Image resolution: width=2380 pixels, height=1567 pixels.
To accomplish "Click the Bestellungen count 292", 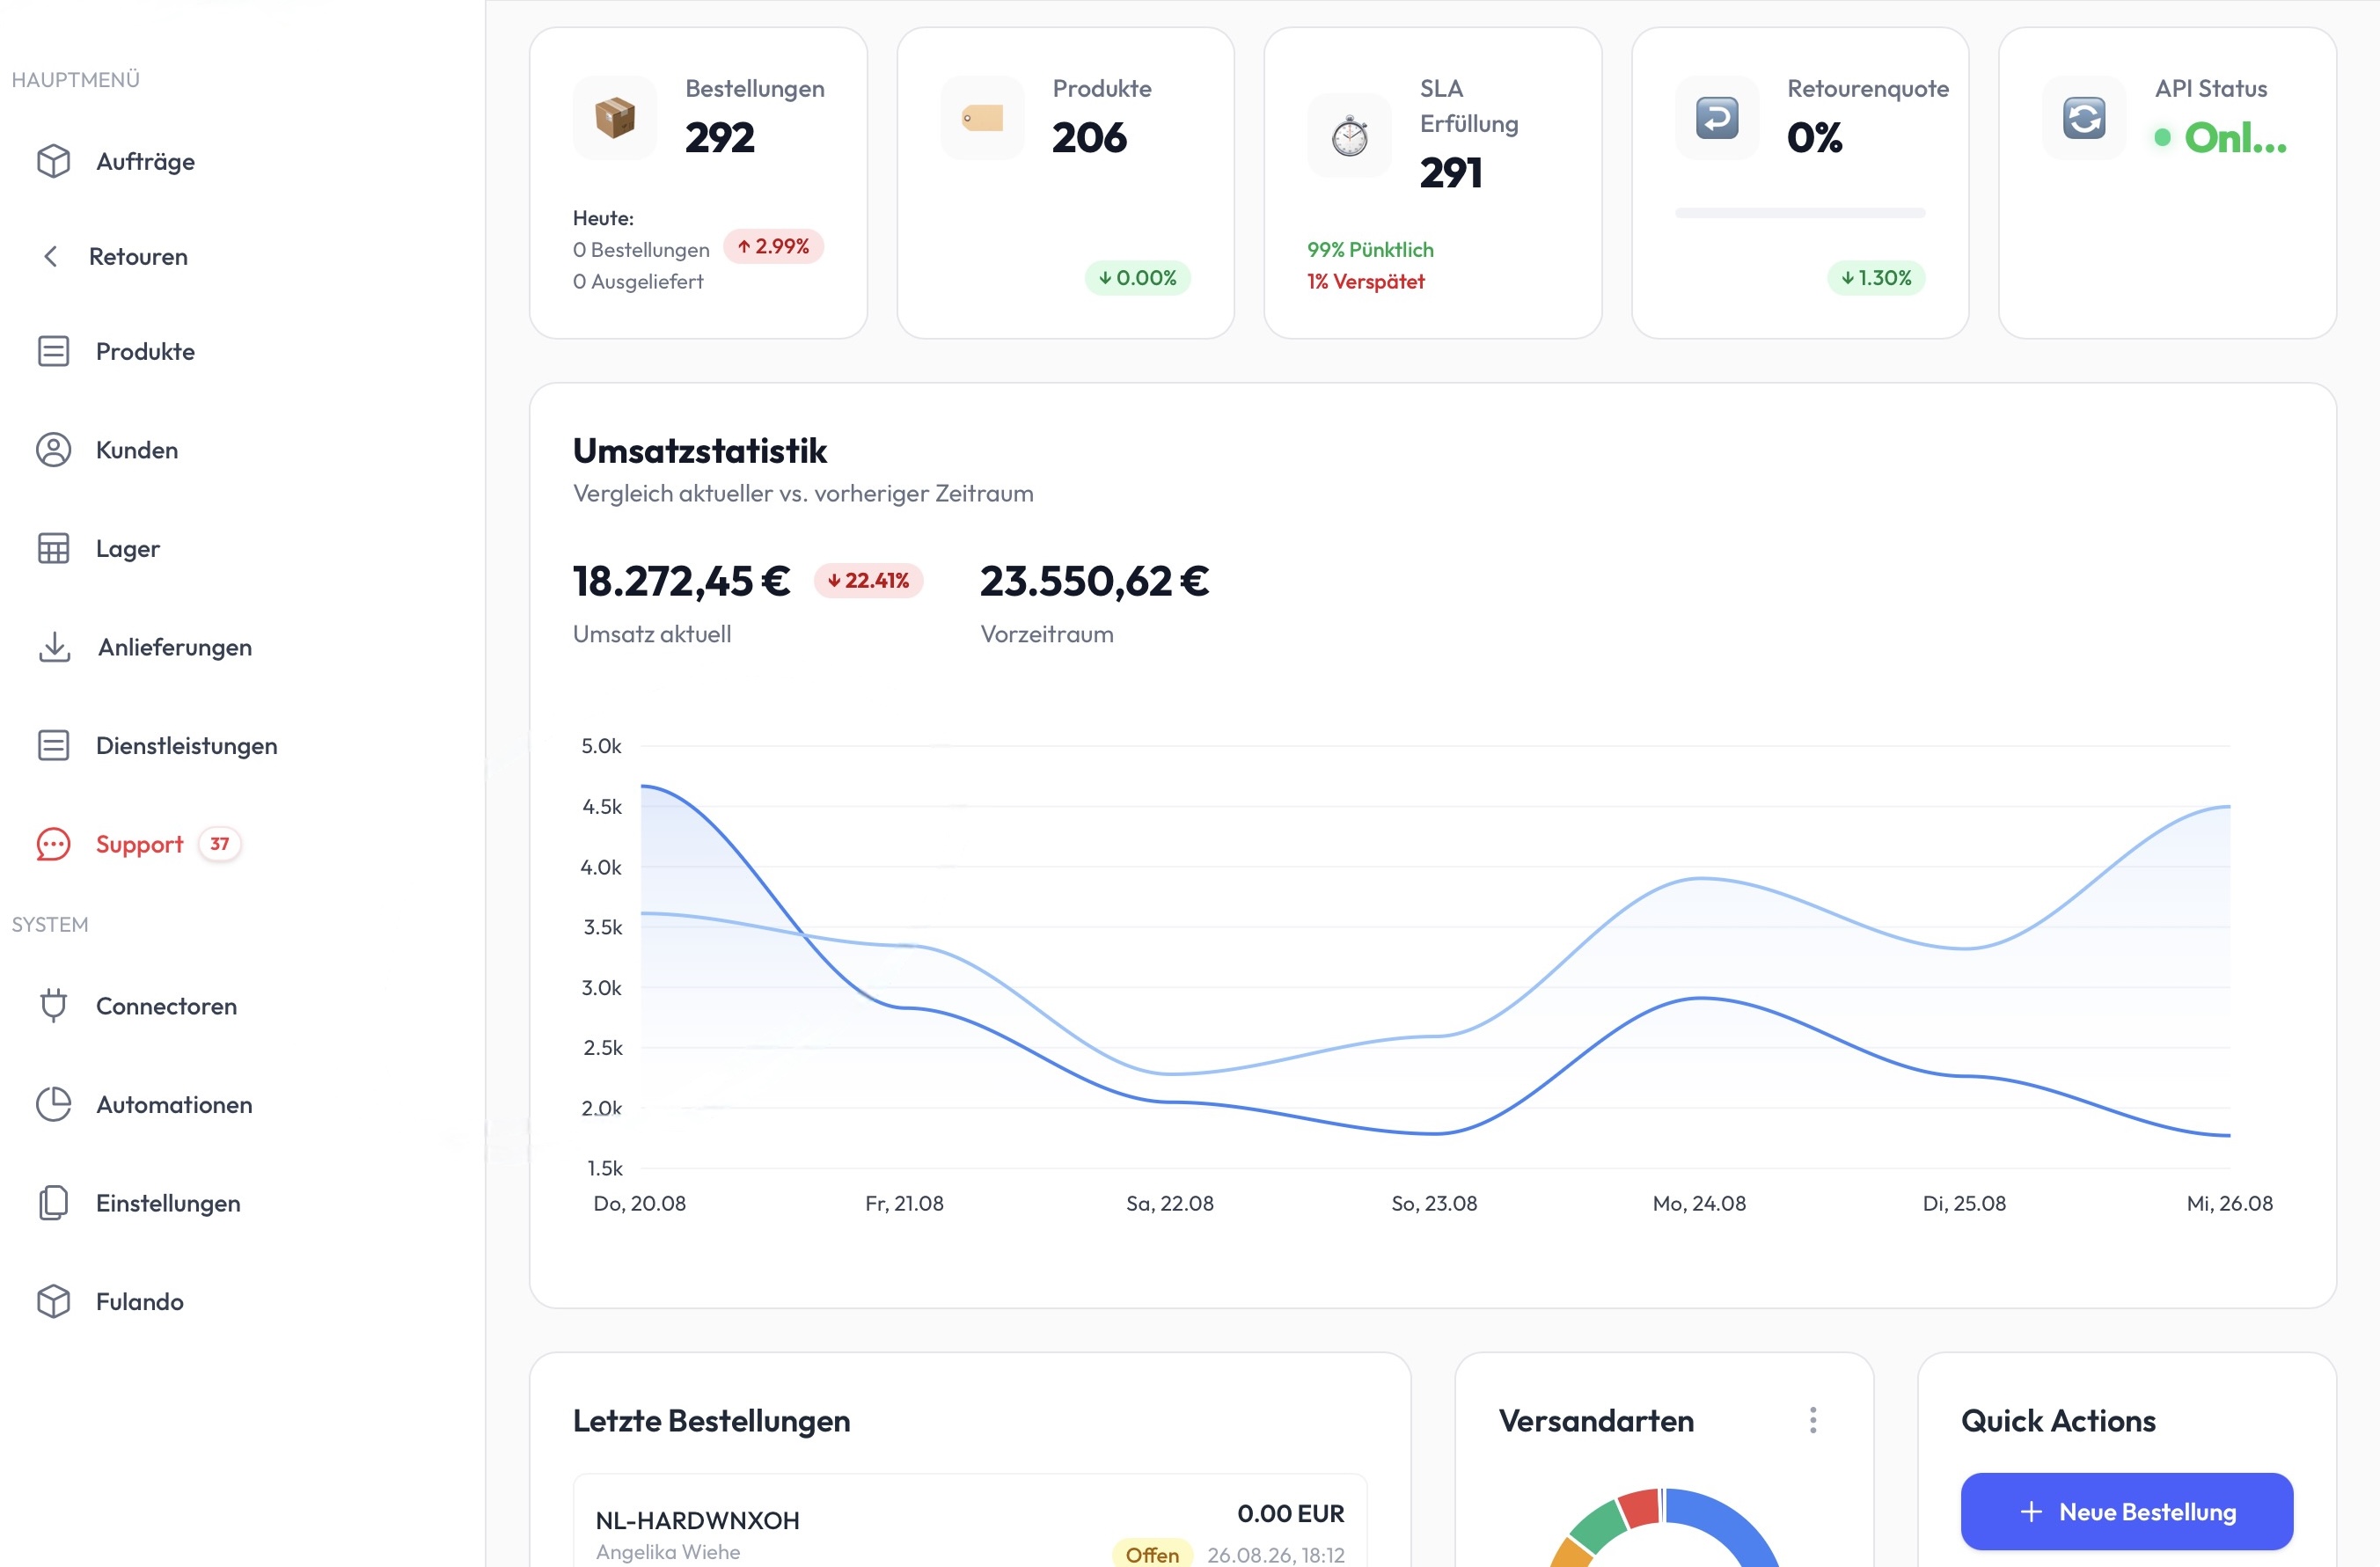I will click(x=719, y=137).
